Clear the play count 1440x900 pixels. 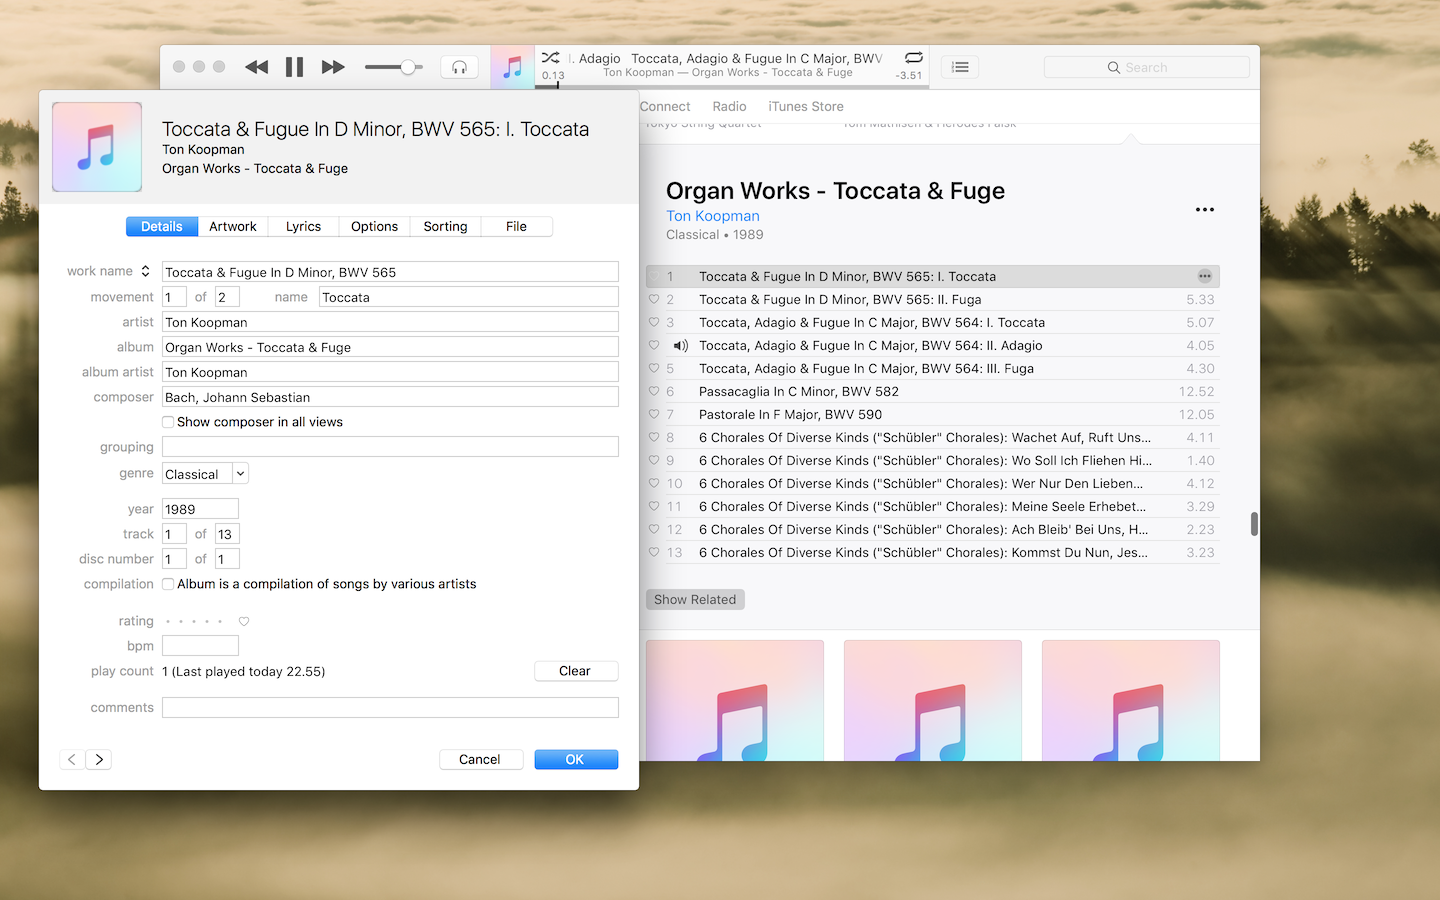pos(576,671)
